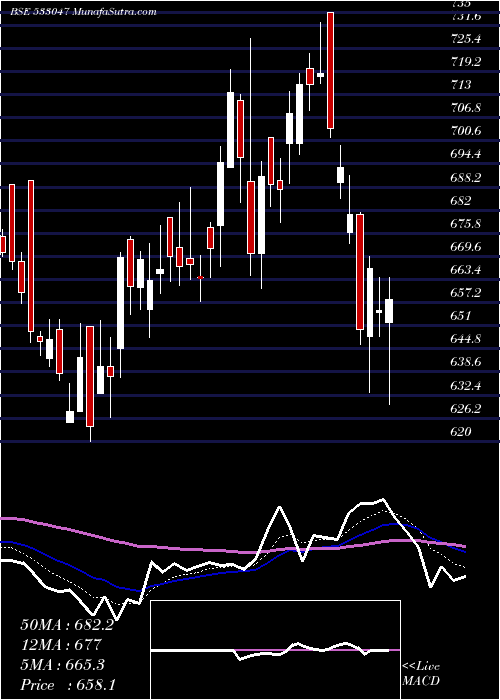Image resolution: width=500 pixels, height=700 pixels.
Task: Select the 632.4 price axis label
Action: 466,386
